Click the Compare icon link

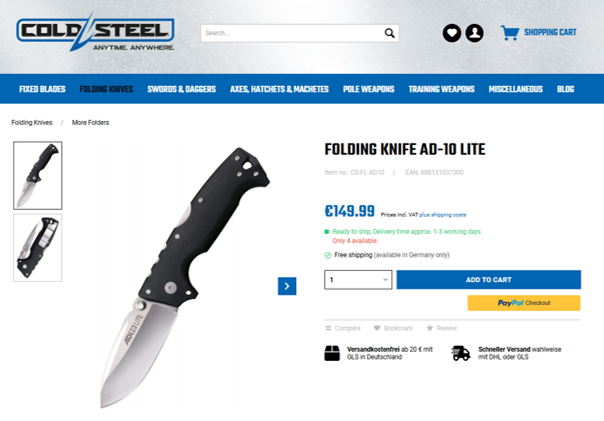[x=343, y=328]
